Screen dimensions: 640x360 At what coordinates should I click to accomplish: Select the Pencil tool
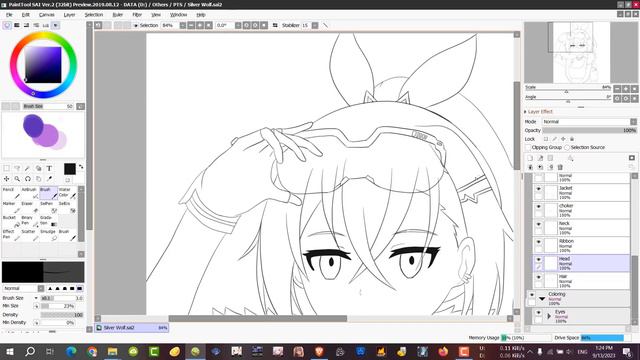11,193
